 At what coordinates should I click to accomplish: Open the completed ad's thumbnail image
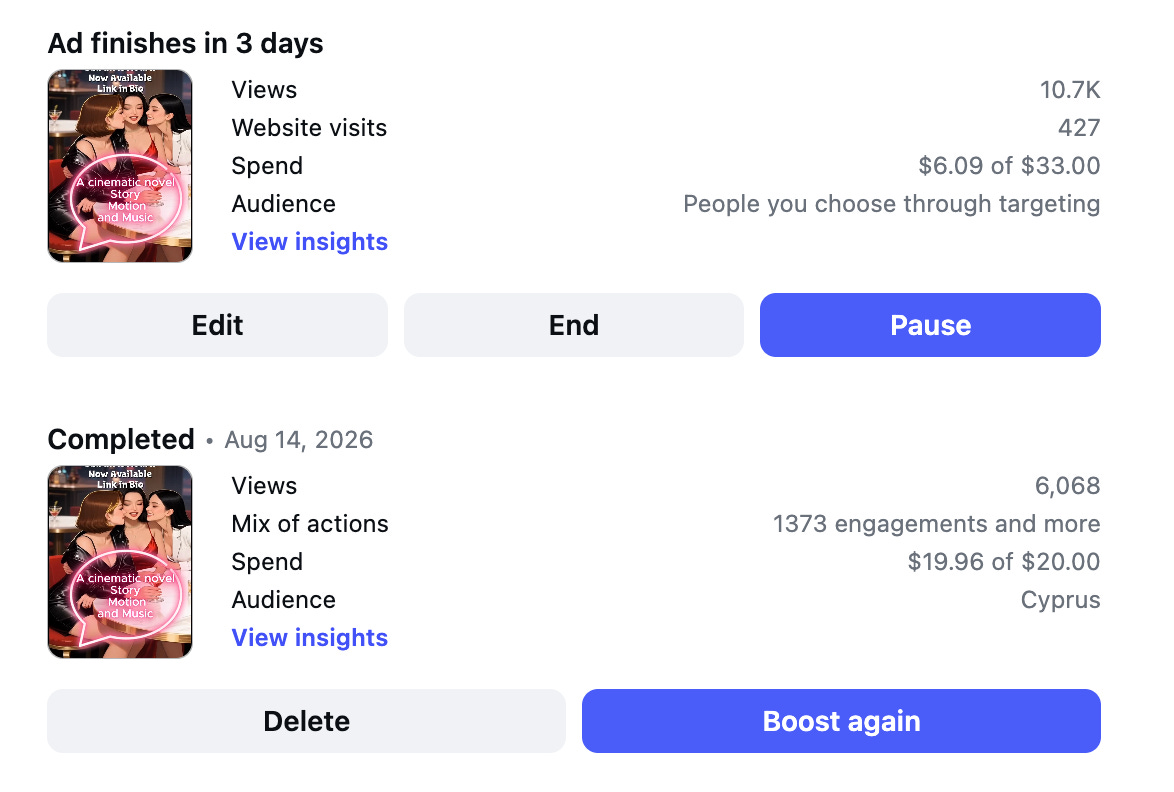pyautogui.click(x=120, y=562)
